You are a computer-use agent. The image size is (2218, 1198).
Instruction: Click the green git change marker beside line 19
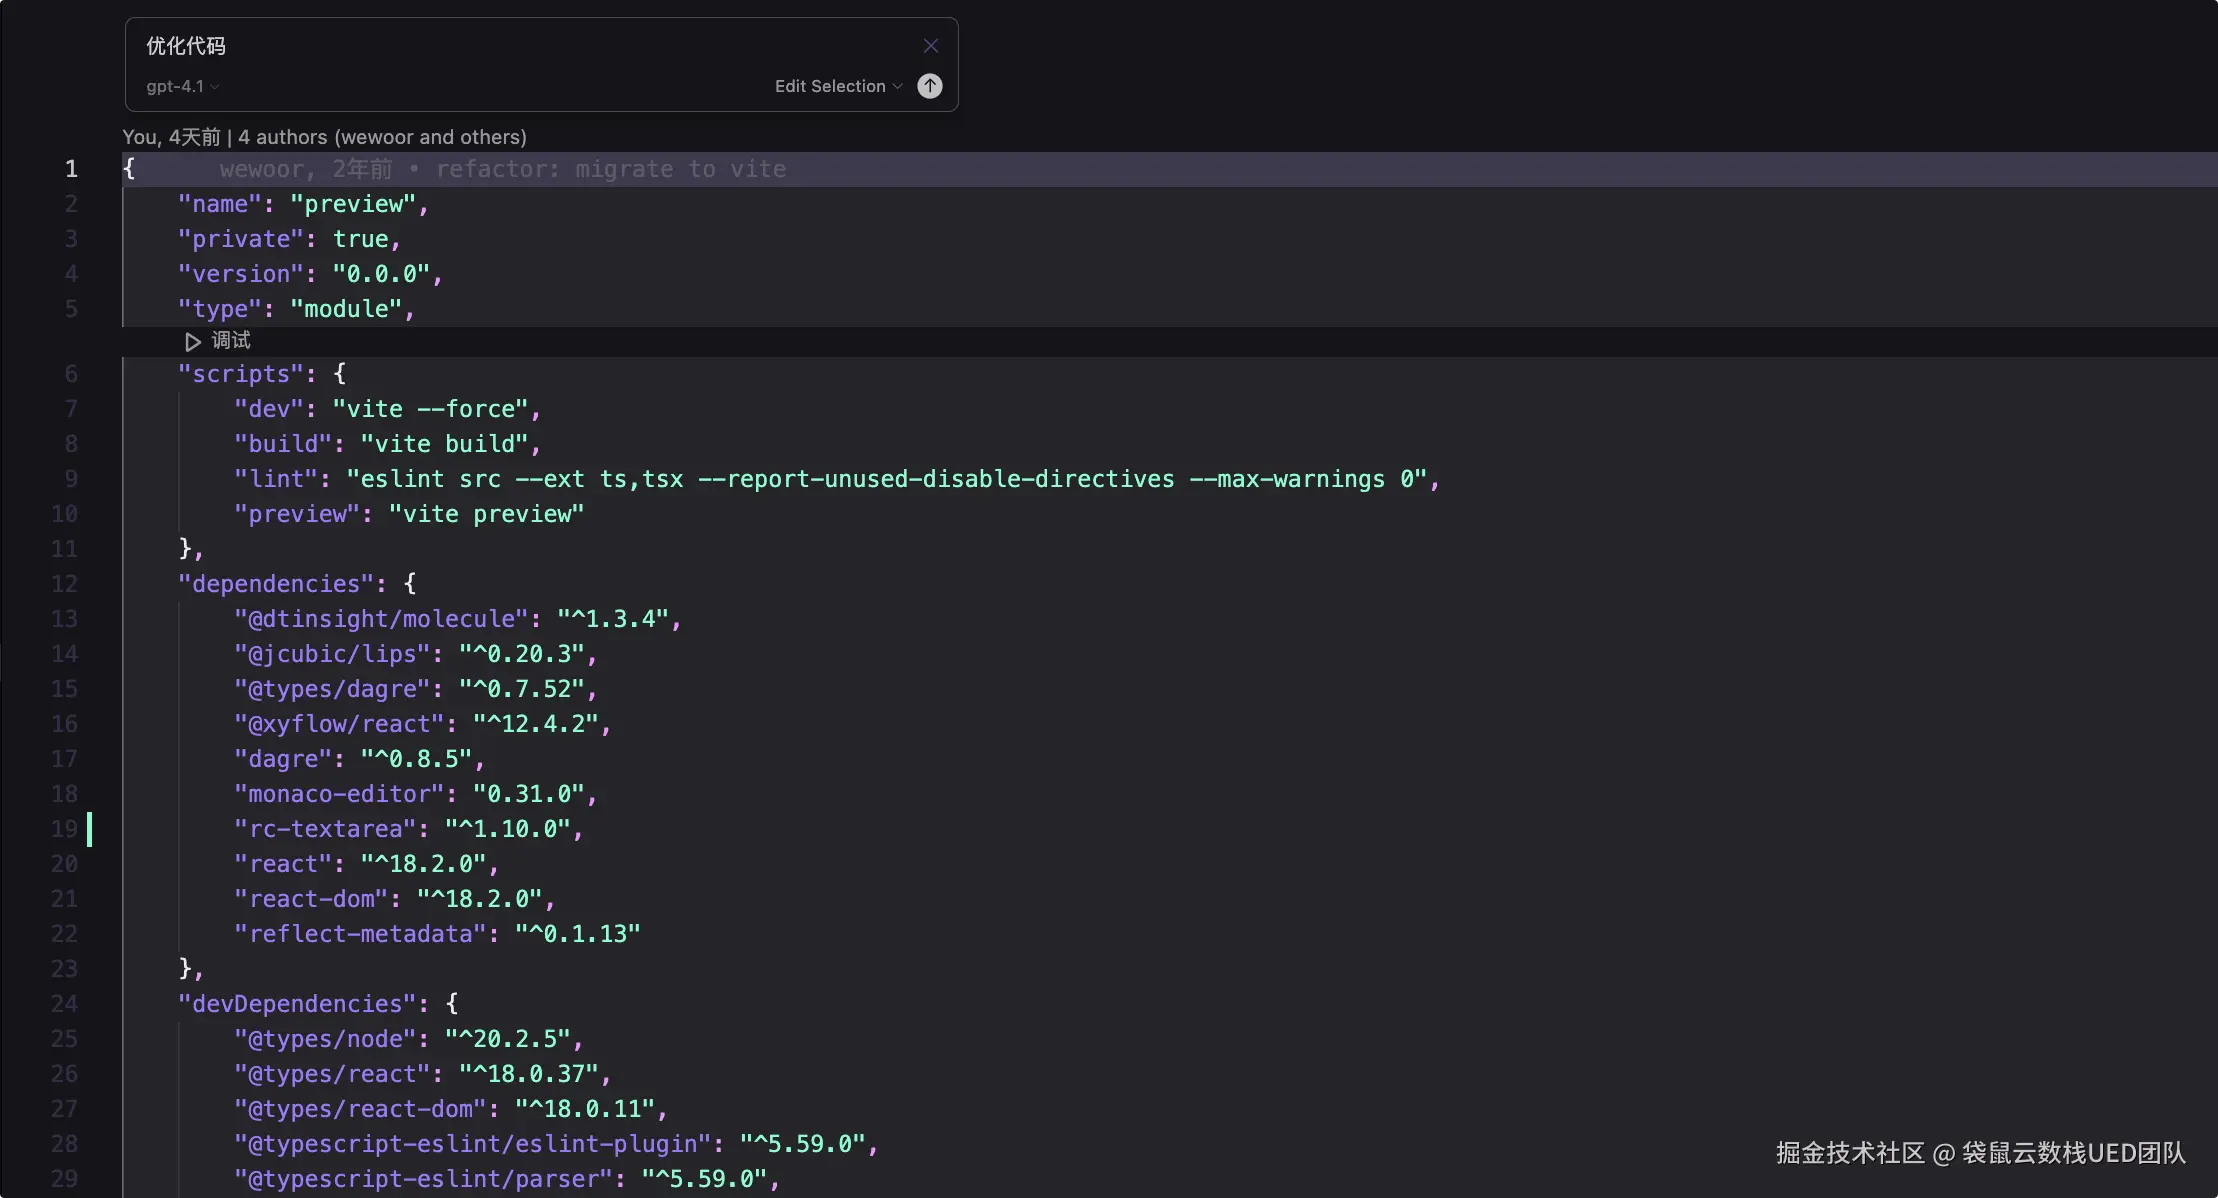tap(90, 829)
